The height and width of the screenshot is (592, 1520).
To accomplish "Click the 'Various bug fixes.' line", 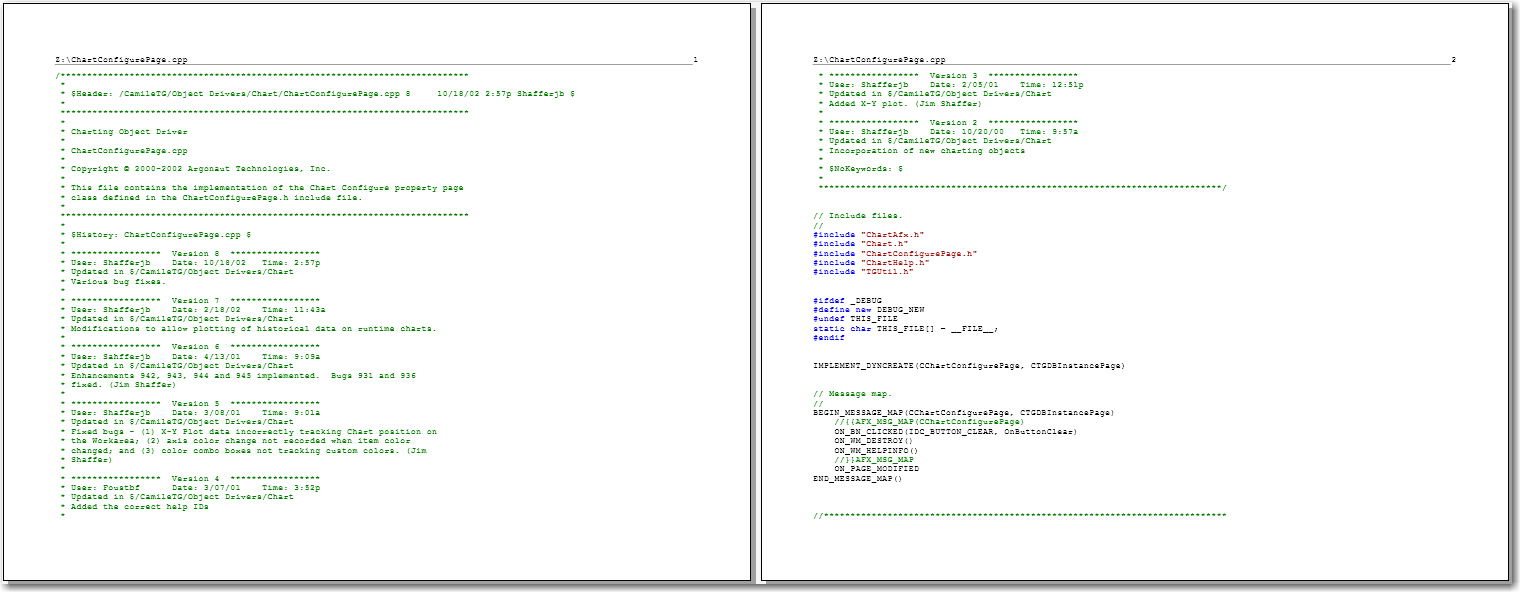I will (x=113, y=281).
